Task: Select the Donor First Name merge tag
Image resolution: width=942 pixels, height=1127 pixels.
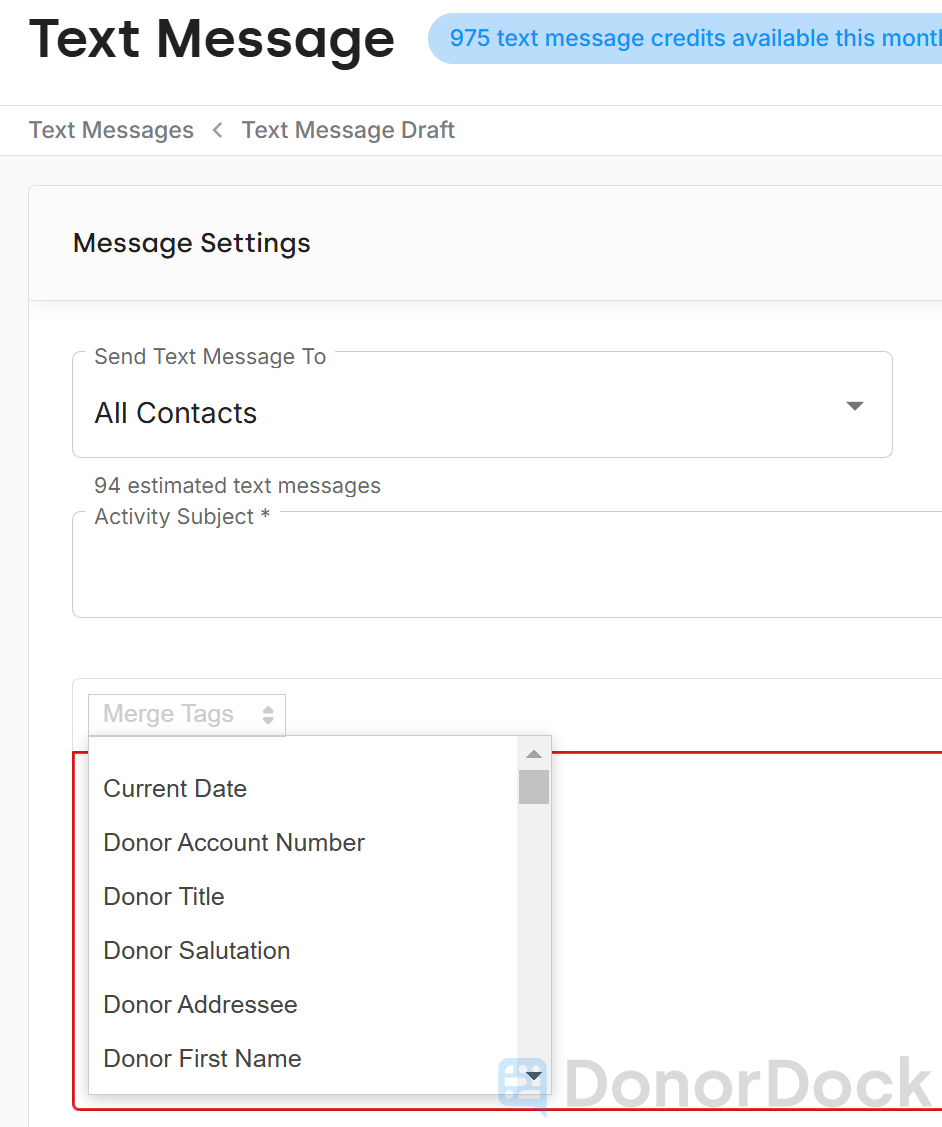Action: [x=202, y=1059]
